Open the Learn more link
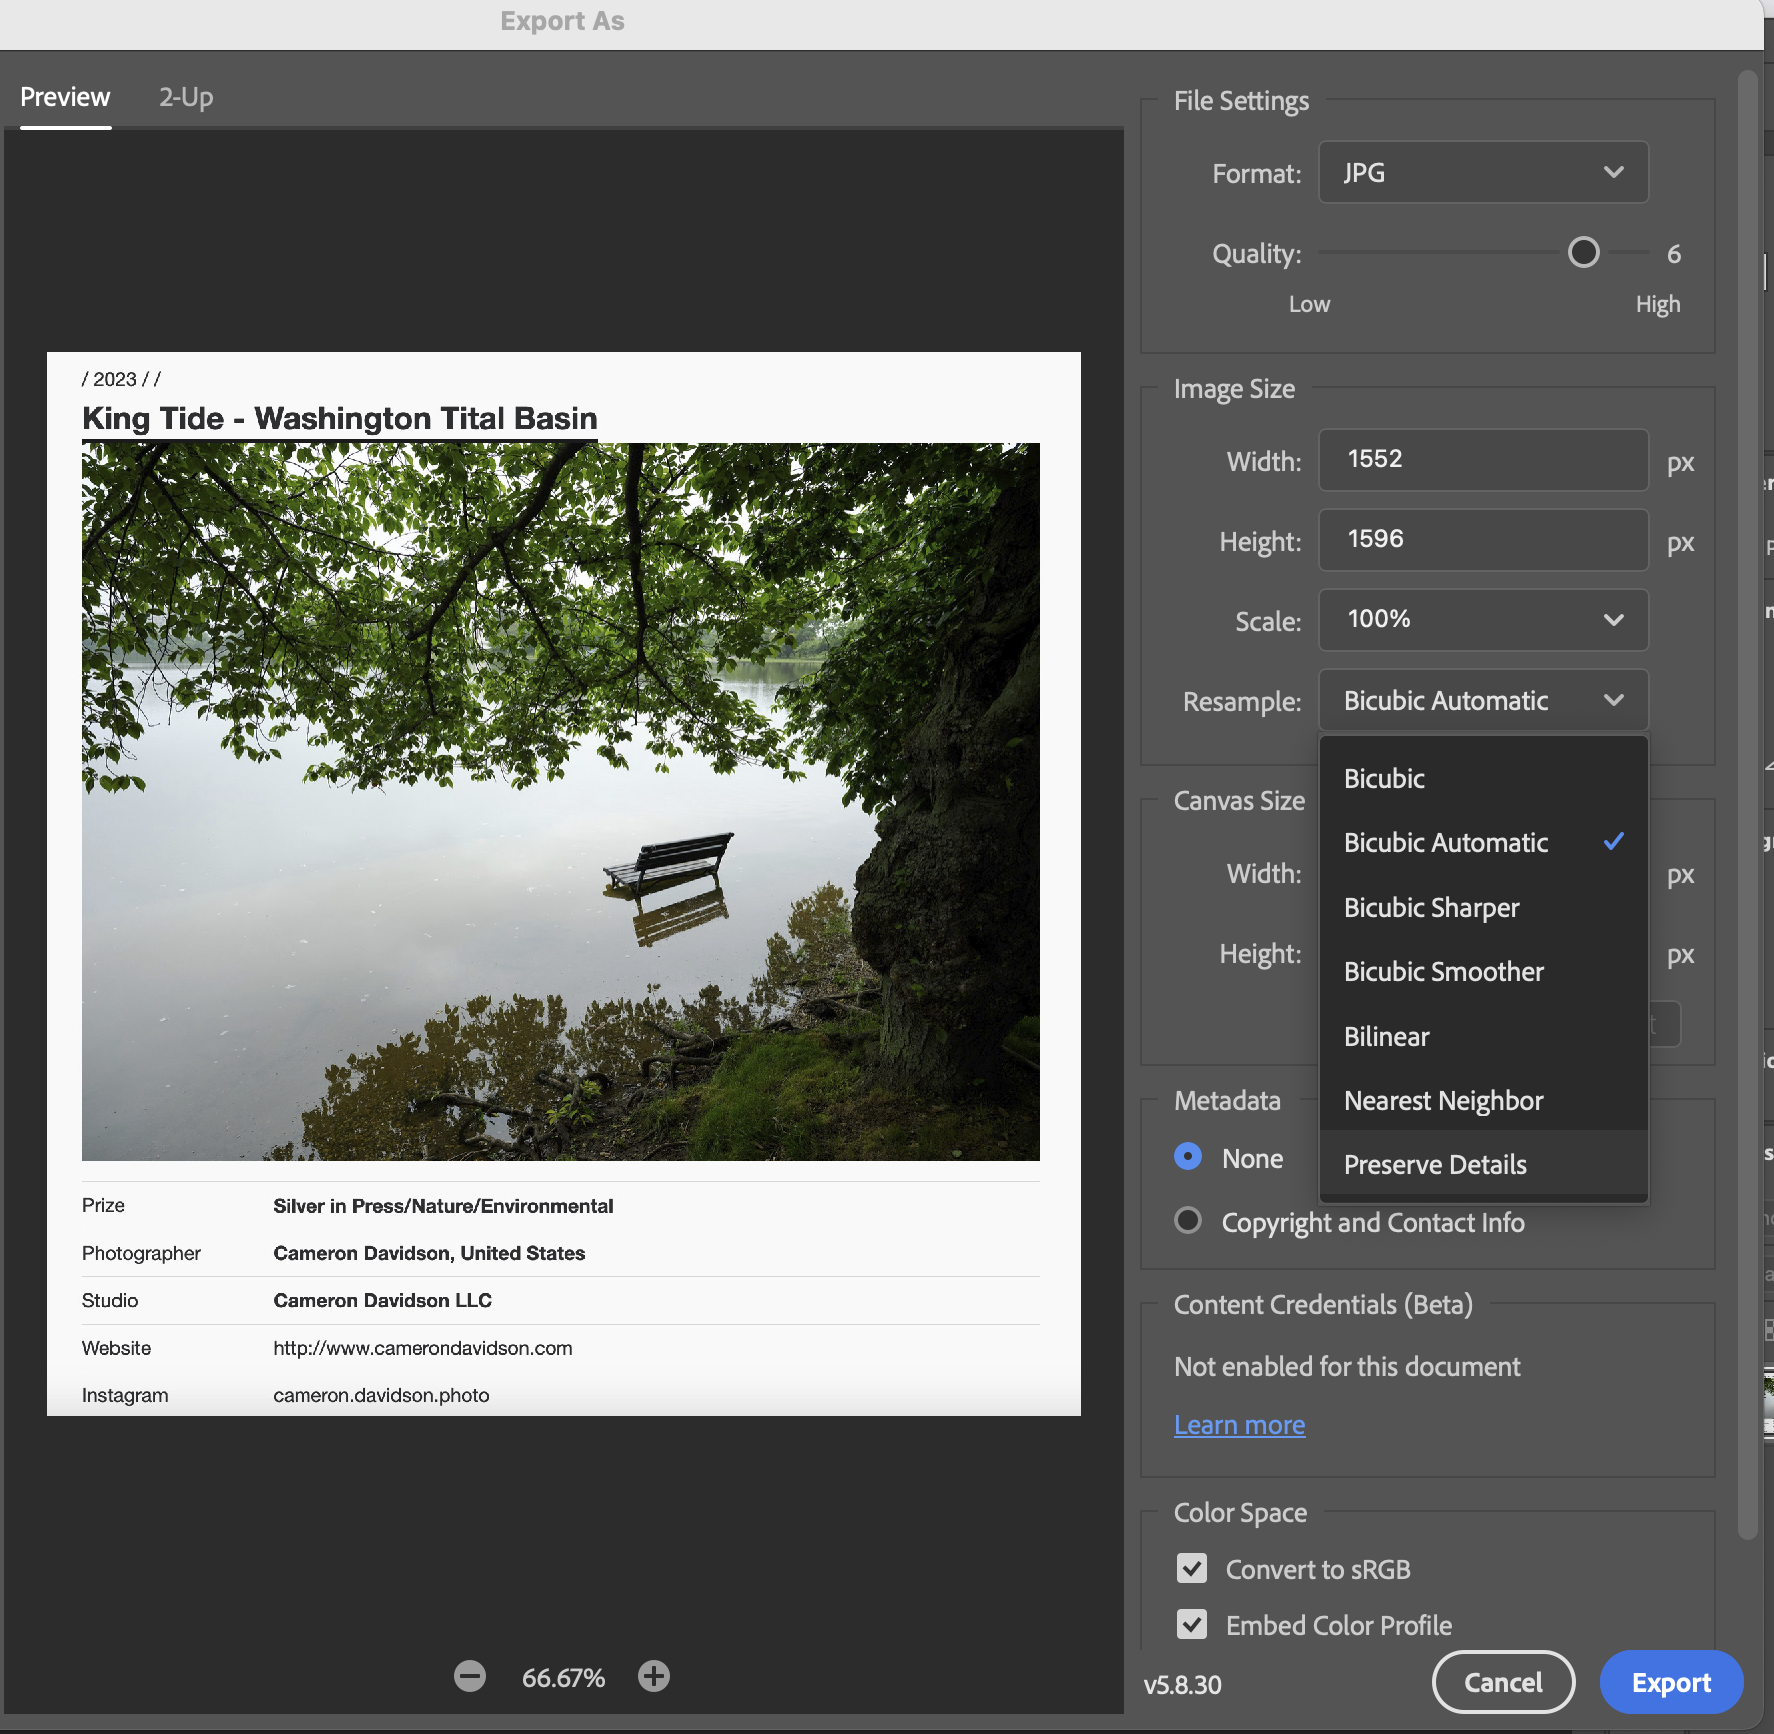Screen dimensions: 1774x1734 1239,1424
